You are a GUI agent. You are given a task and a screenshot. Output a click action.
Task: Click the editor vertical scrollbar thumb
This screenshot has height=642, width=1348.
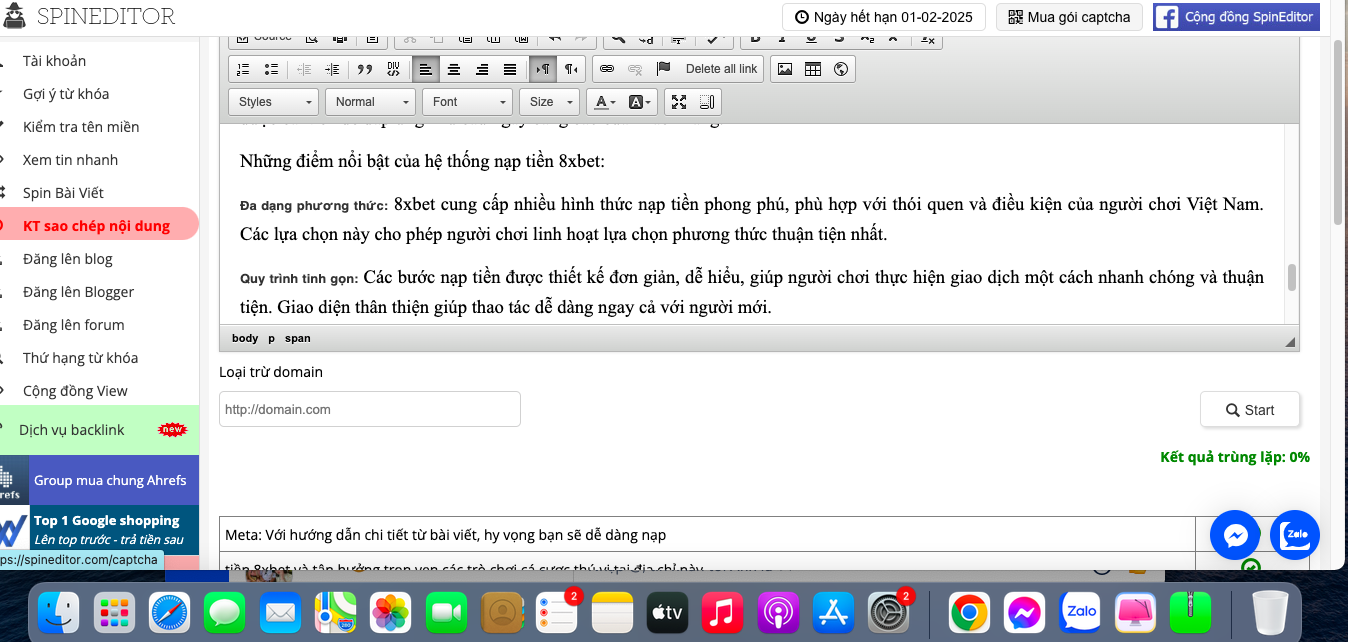tap(1291, 277)
